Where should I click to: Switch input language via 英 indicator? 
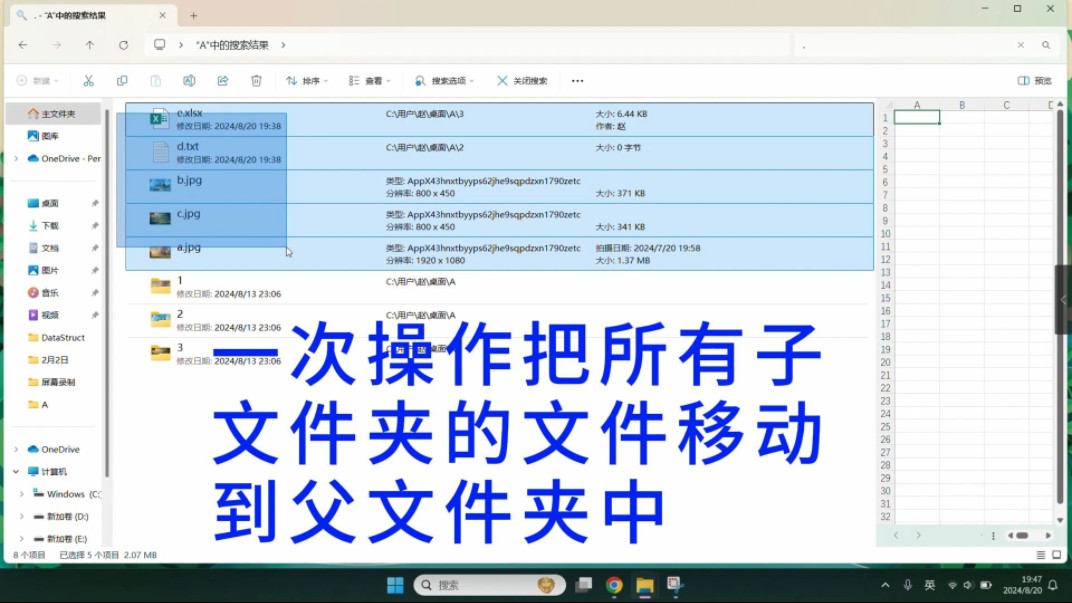point(930,584)
